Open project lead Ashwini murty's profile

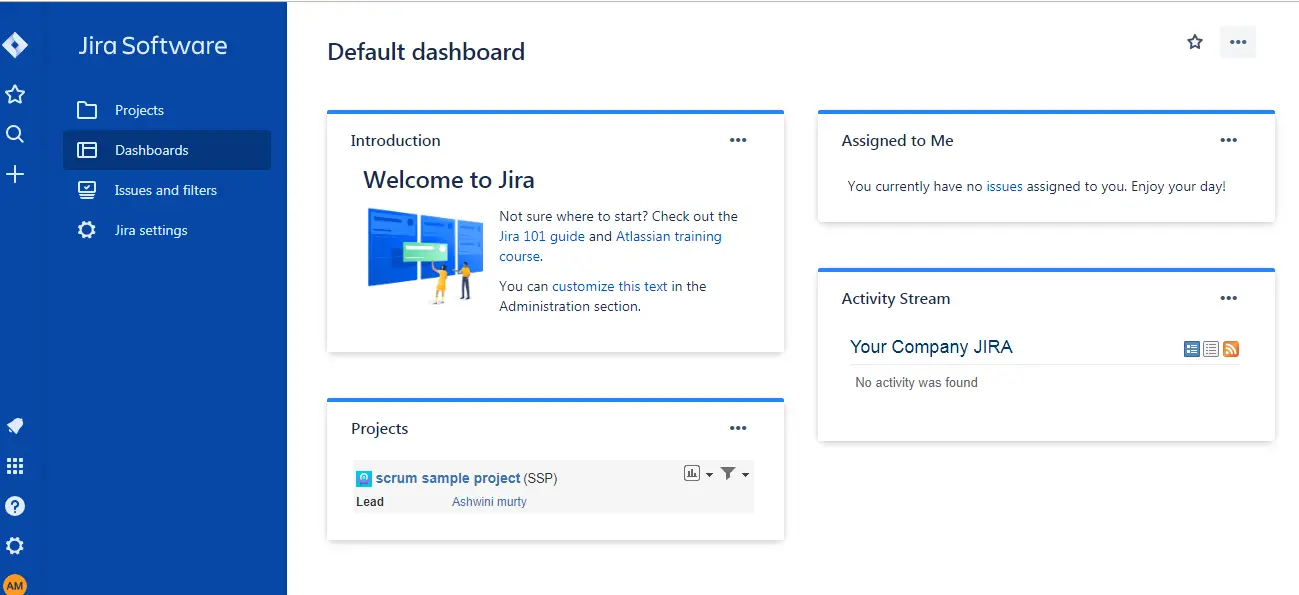489,501
